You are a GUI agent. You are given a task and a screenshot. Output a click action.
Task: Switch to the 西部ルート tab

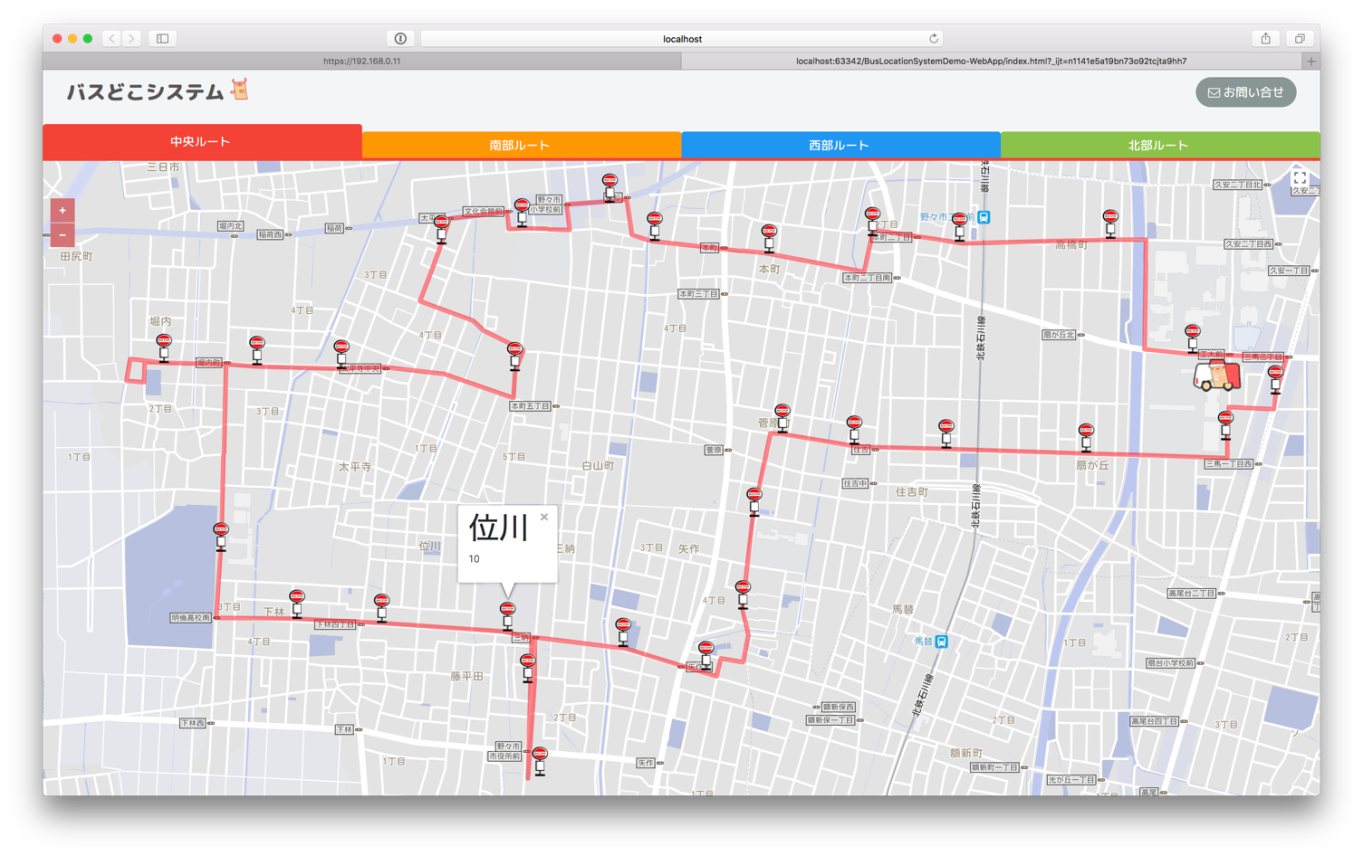pos(840,146)
